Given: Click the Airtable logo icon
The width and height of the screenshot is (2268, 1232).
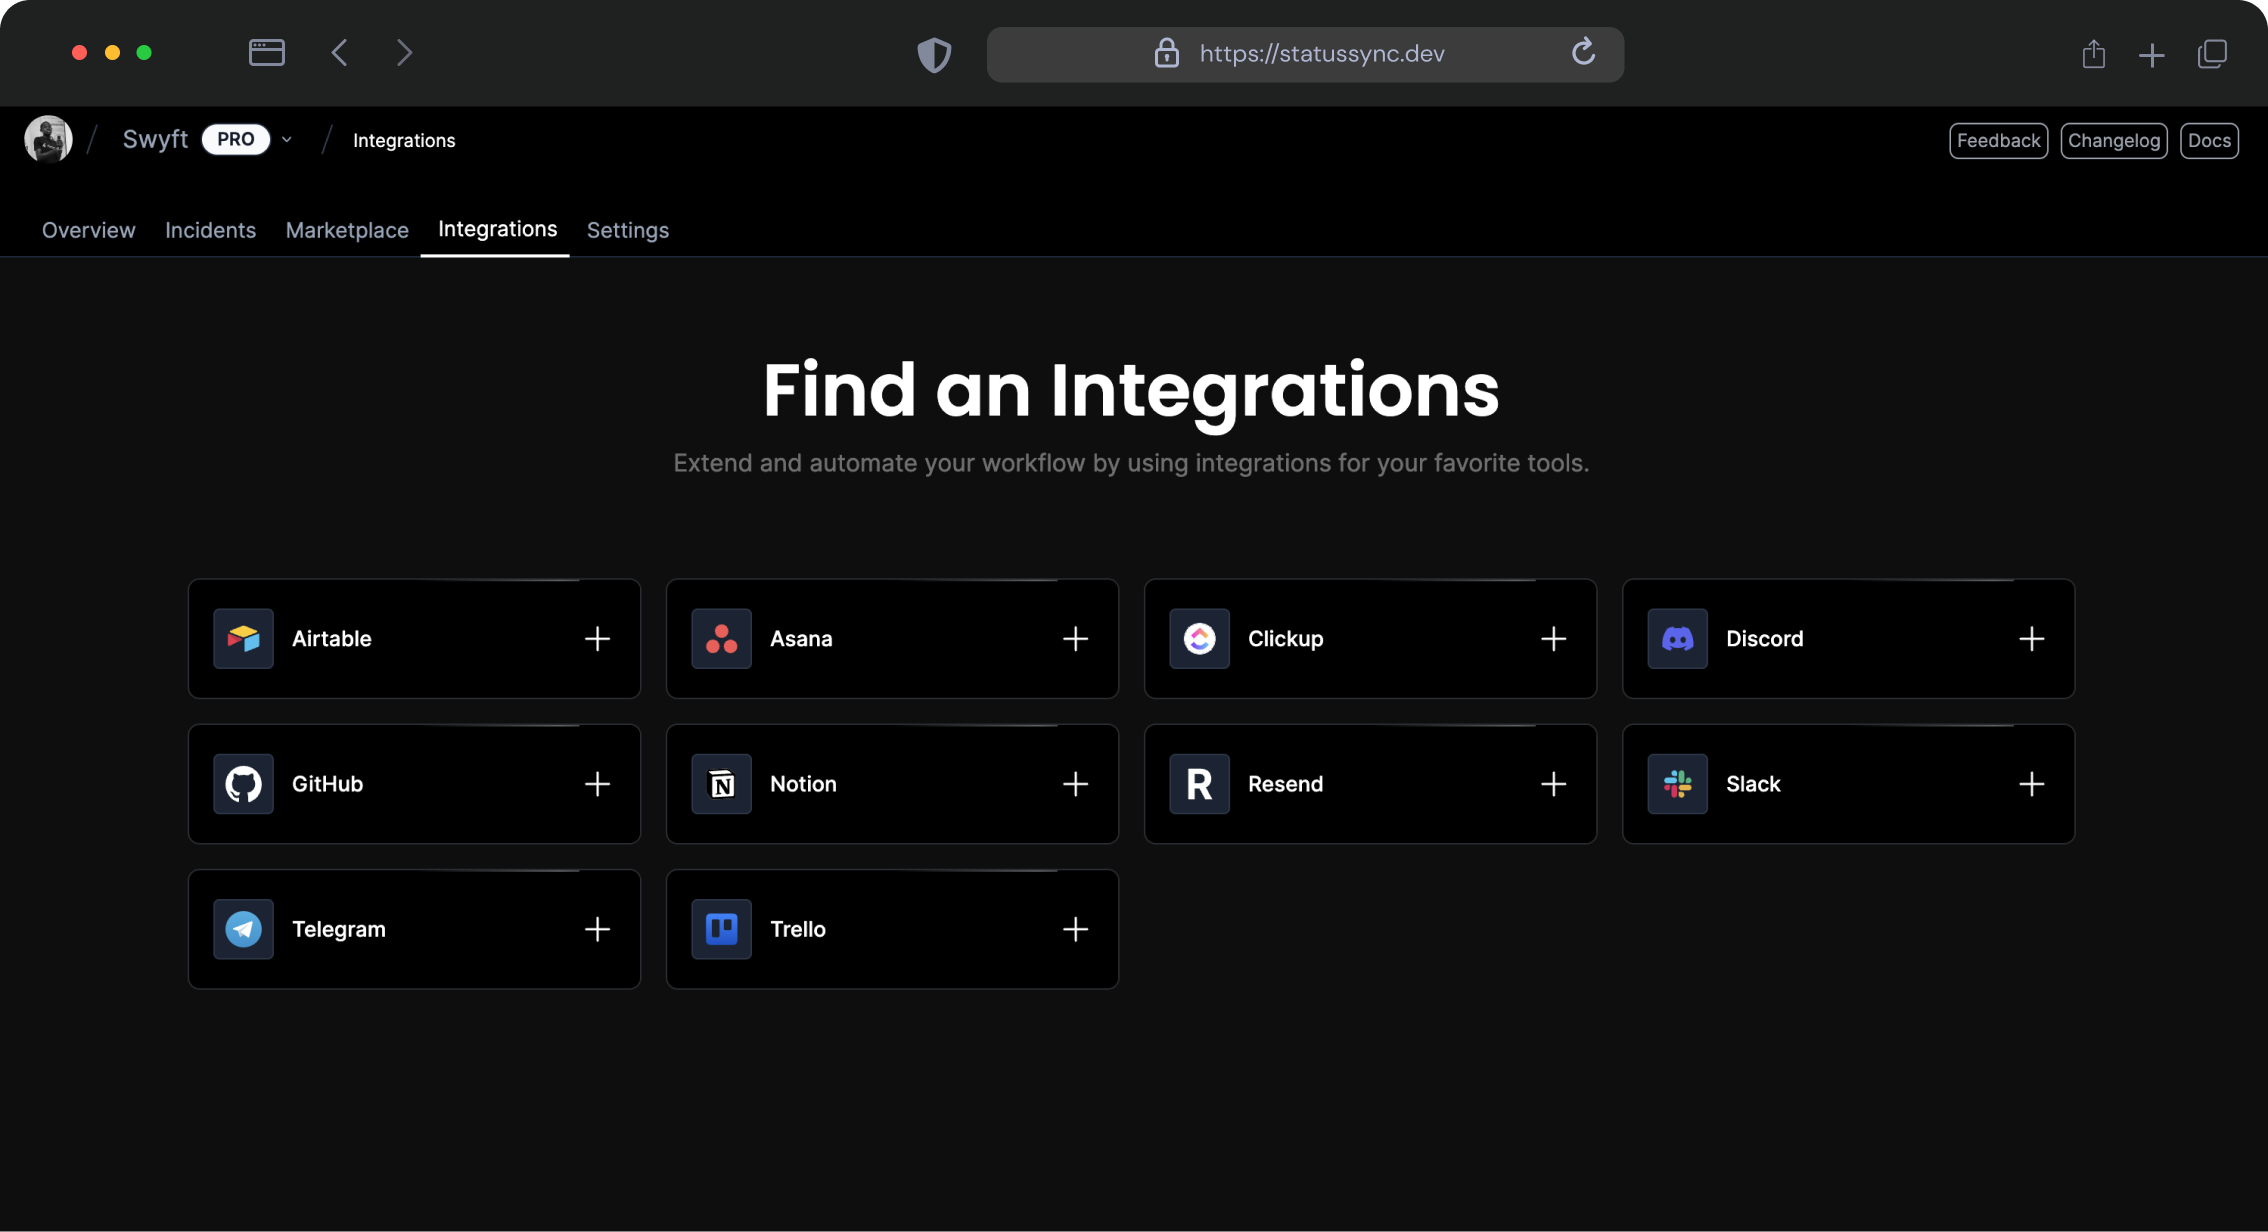Looking at the screenshot, I should (243, 638).
